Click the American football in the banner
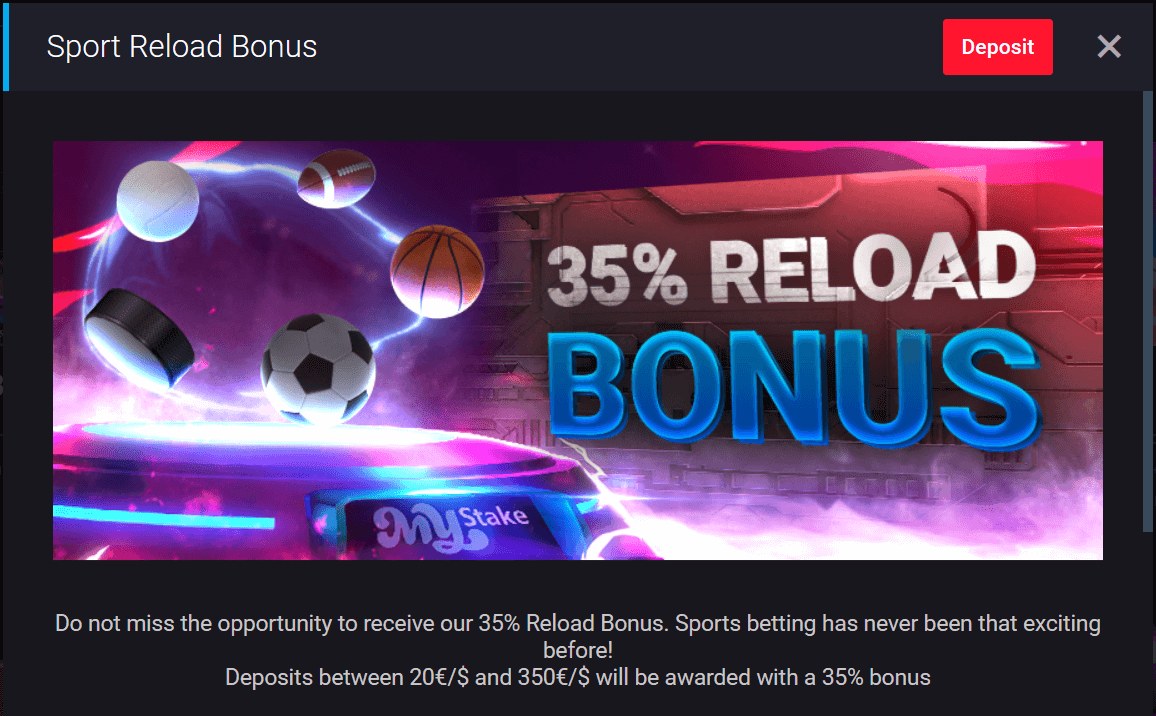1156x716 pixels. [336, 177]
